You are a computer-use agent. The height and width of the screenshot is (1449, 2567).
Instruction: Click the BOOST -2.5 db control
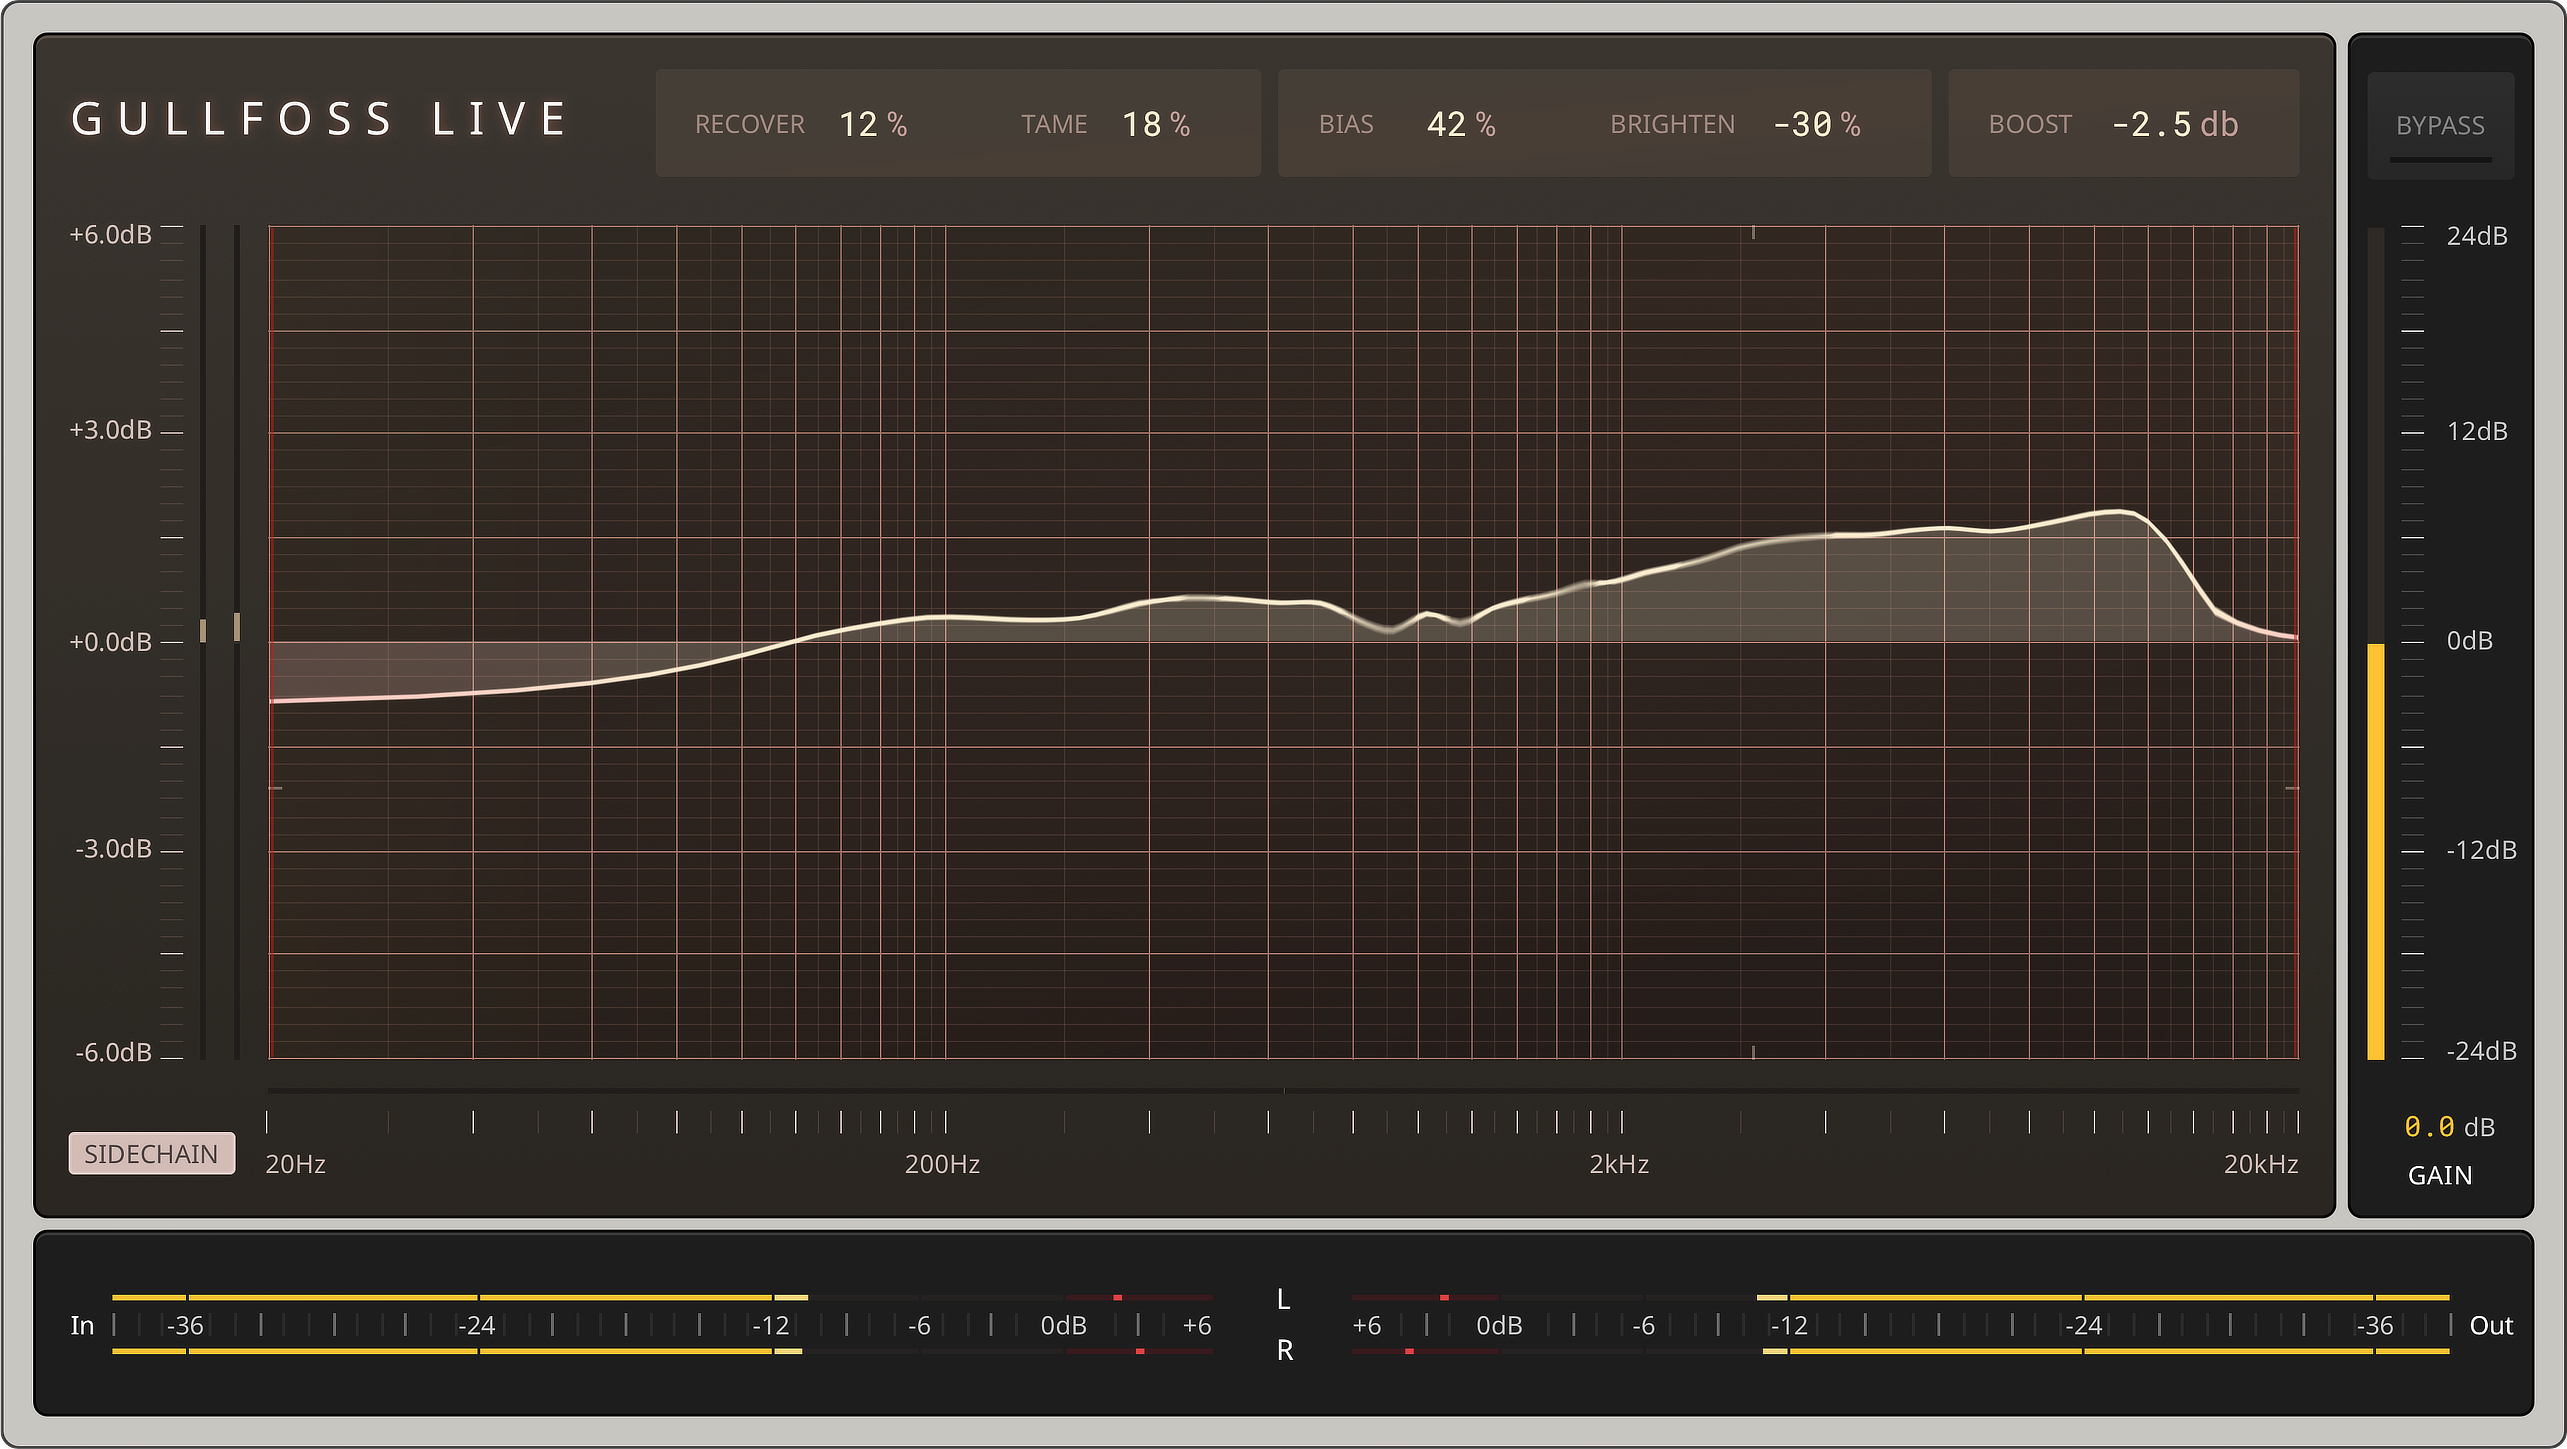click(x=2174, y=124)
